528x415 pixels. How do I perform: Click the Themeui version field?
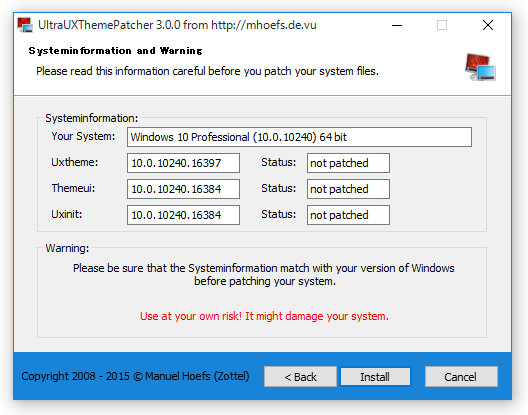pyautogui.click(x=184, y=189)
